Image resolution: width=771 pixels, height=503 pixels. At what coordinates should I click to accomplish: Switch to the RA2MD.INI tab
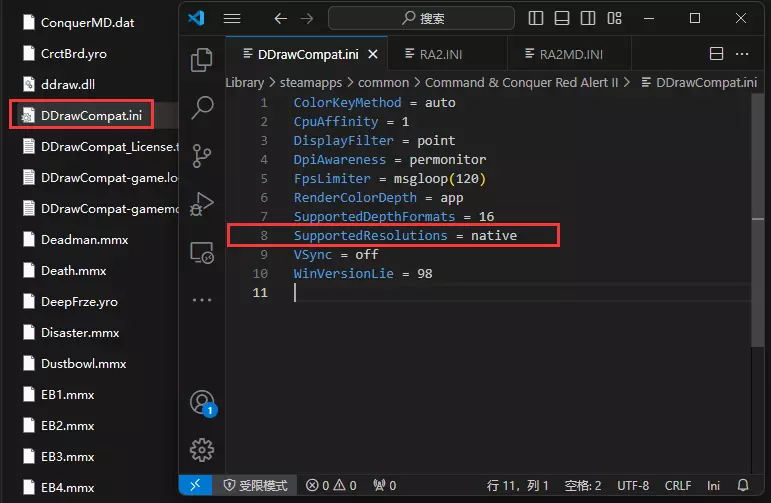tap(569, 54)
